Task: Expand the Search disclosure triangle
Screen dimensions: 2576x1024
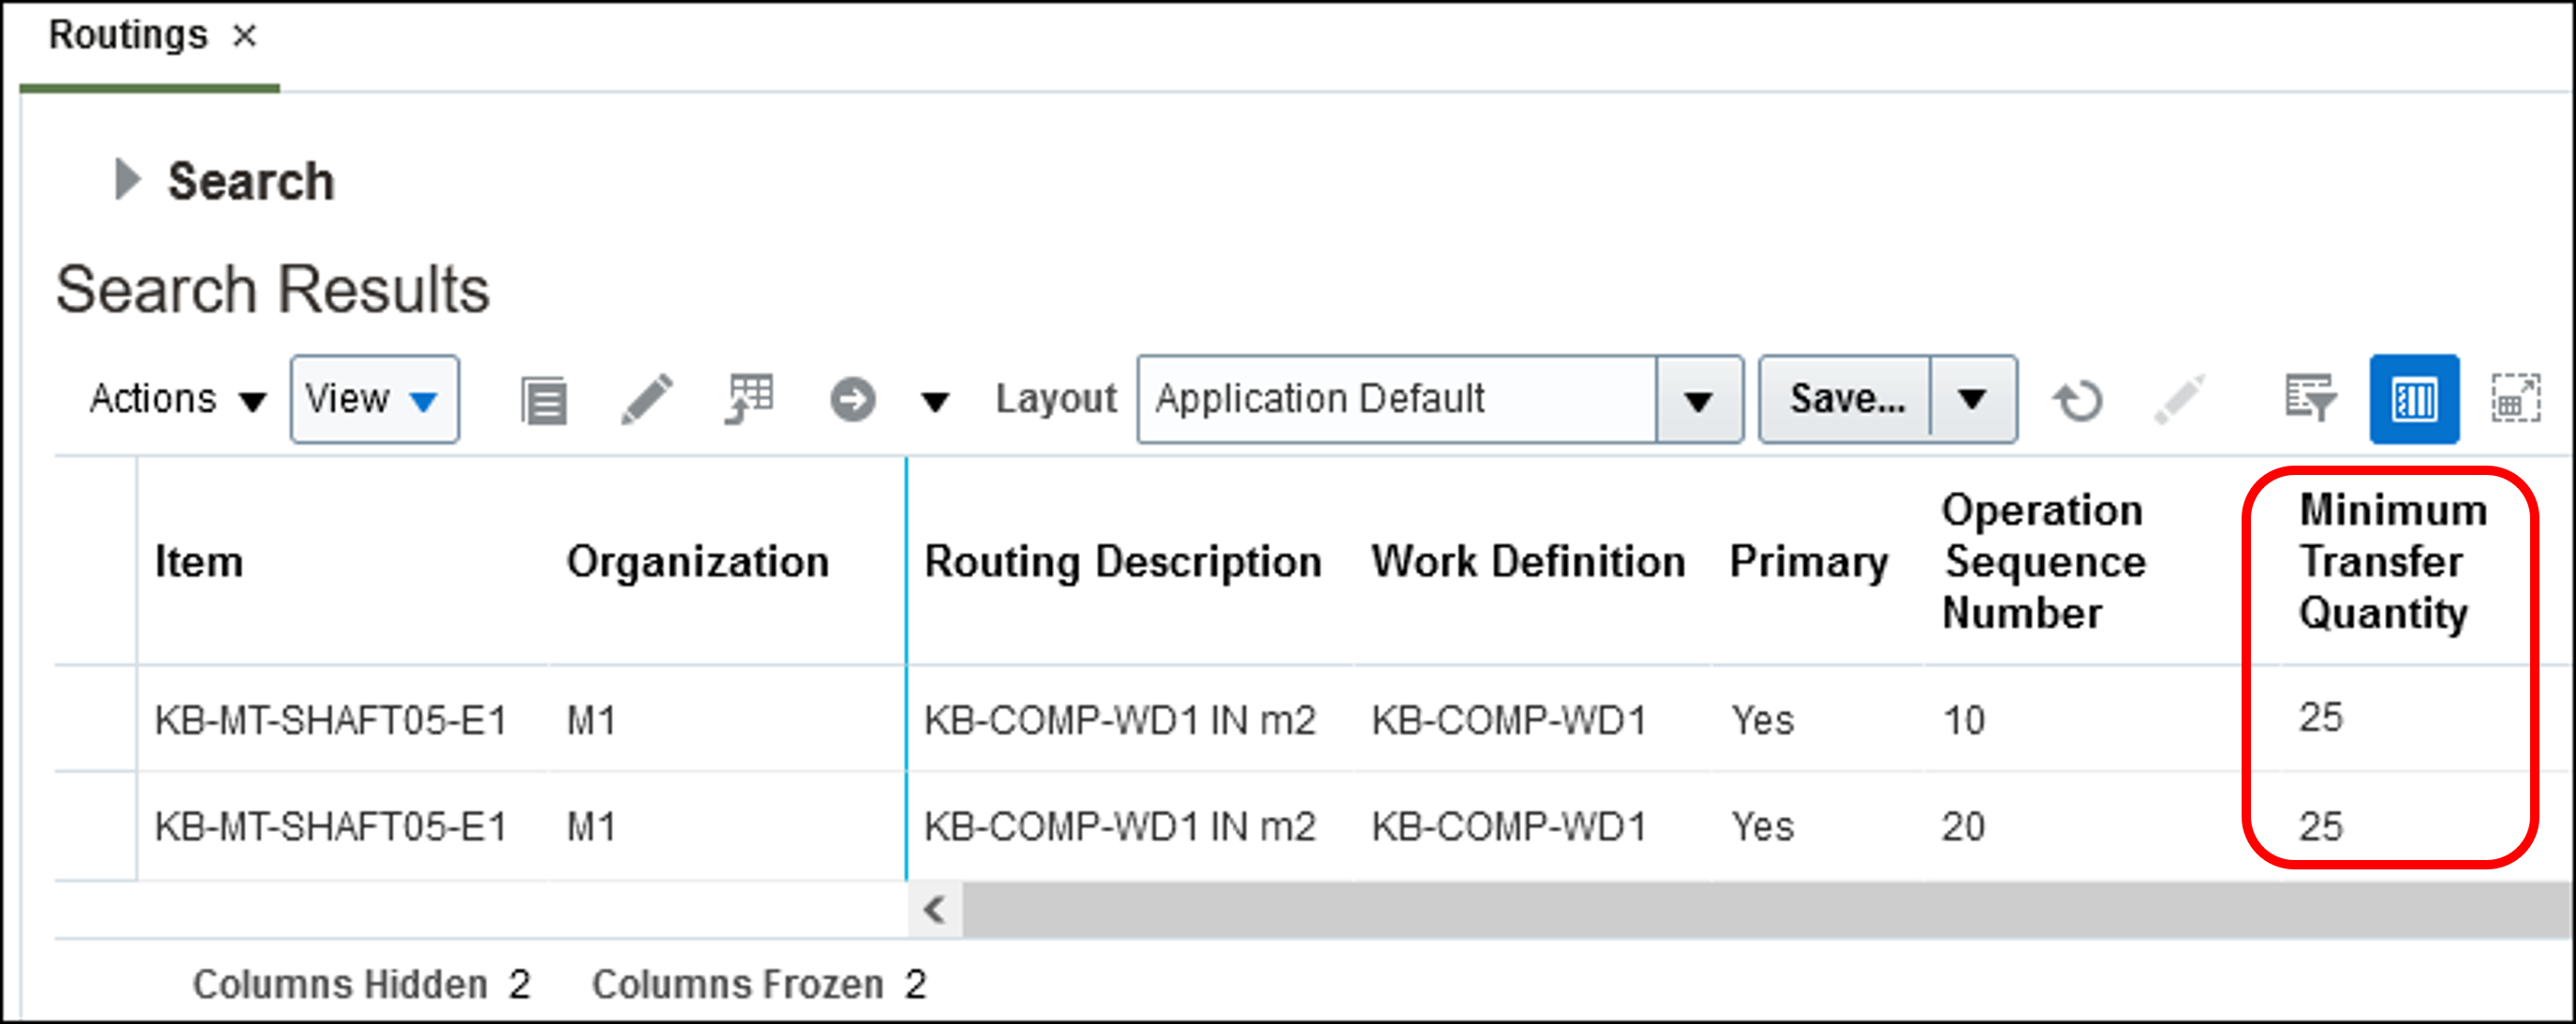Action: 127,180
